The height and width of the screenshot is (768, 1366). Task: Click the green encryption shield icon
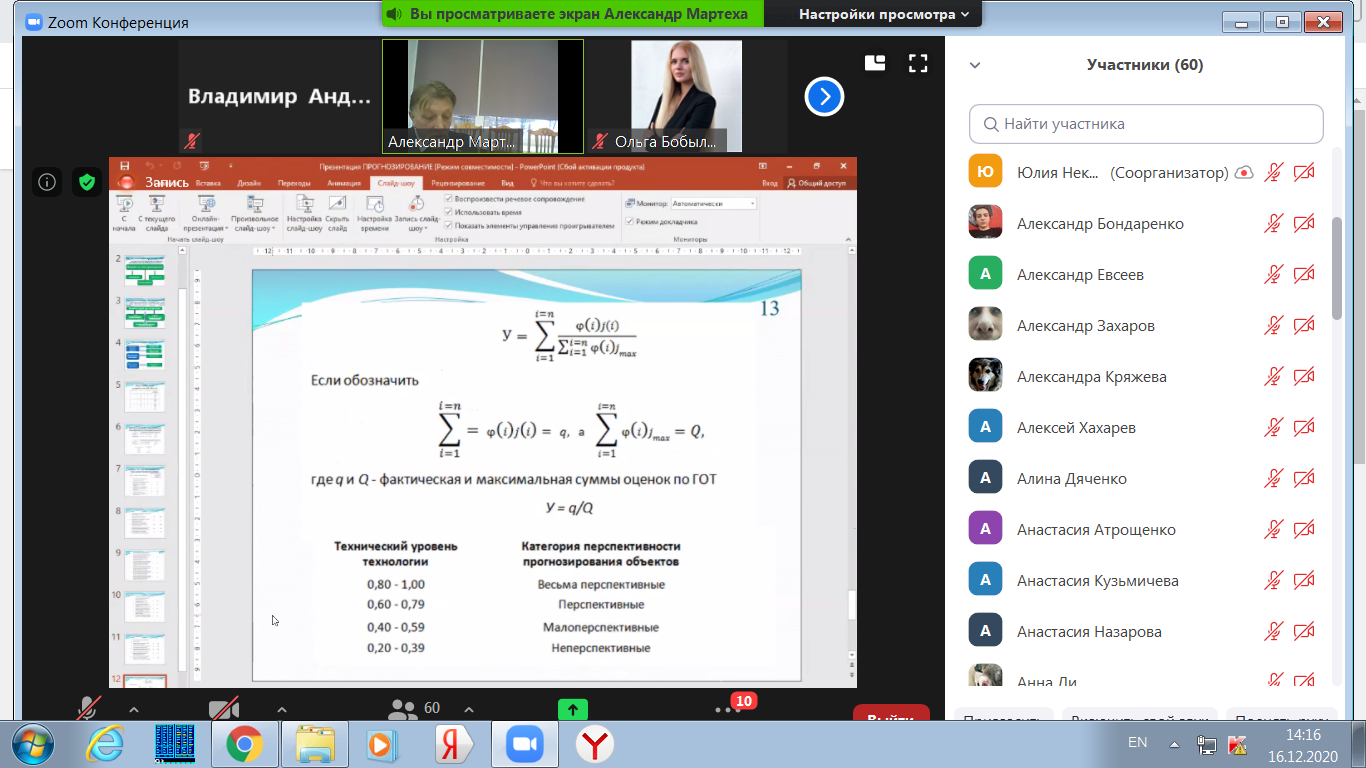point(87,182)
